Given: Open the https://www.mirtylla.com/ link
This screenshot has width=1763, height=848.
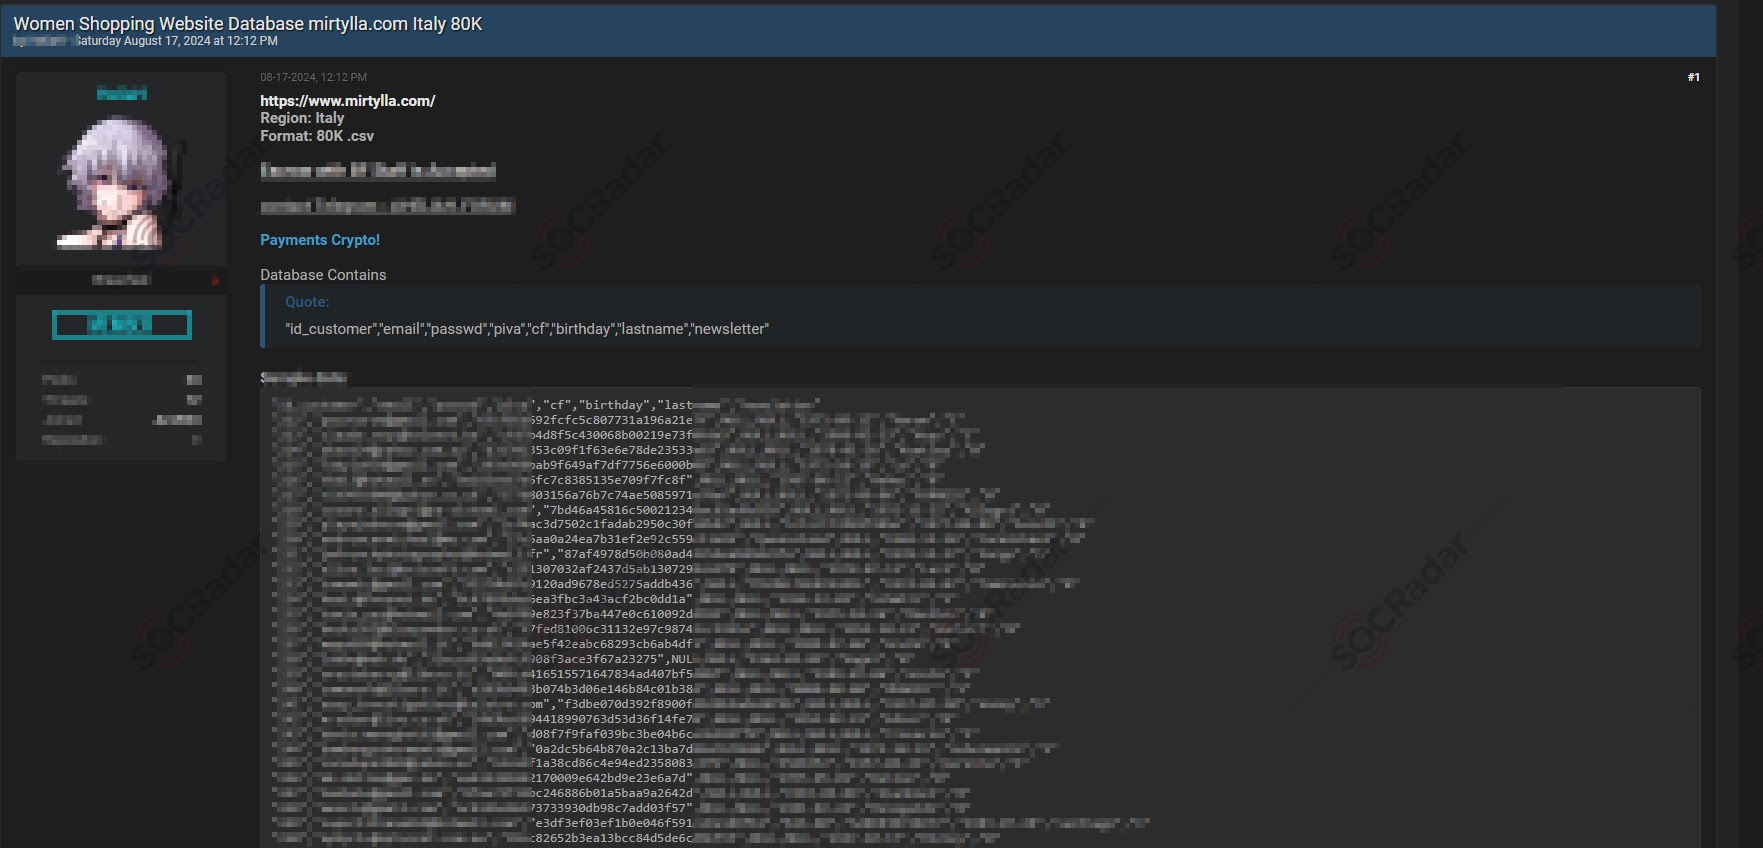Looking at the screenshot, I should (347, 101).
